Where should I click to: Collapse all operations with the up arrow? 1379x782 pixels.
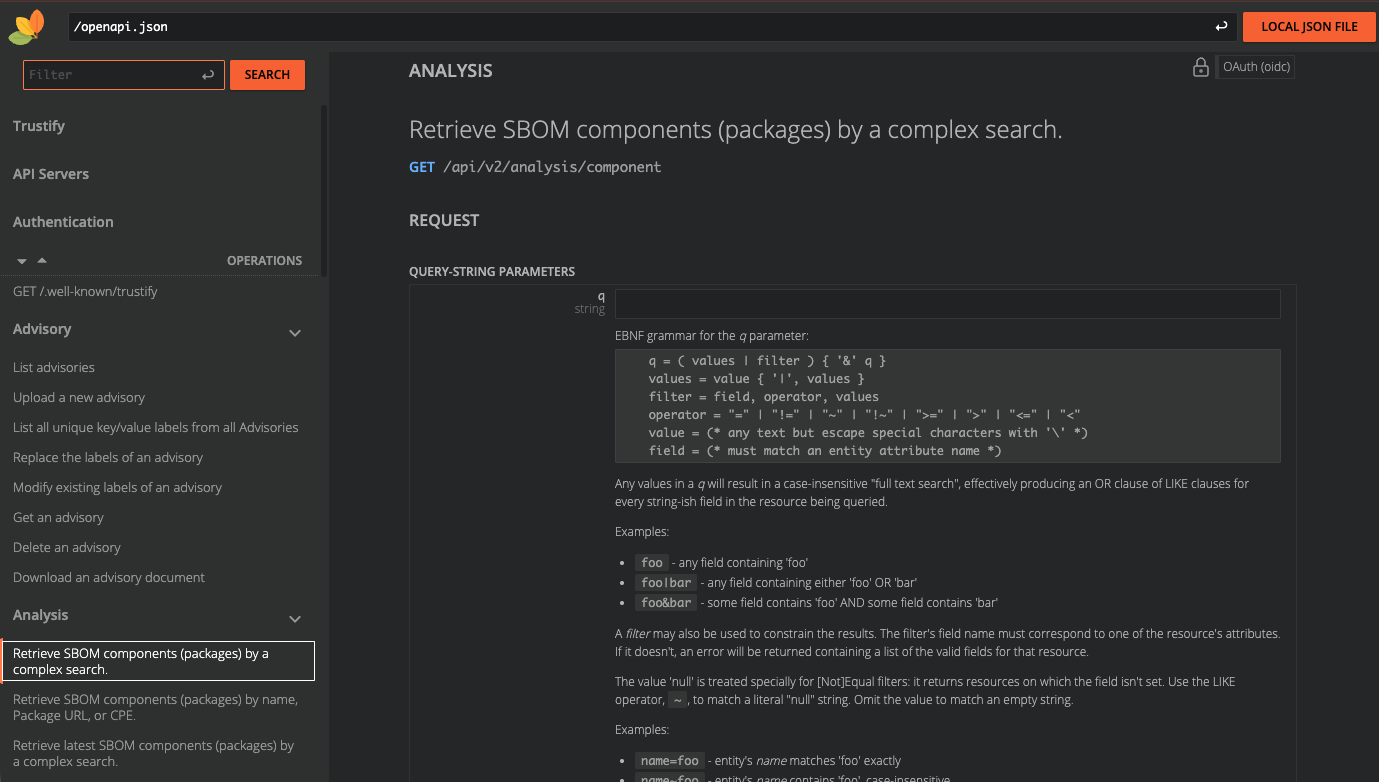42,260
